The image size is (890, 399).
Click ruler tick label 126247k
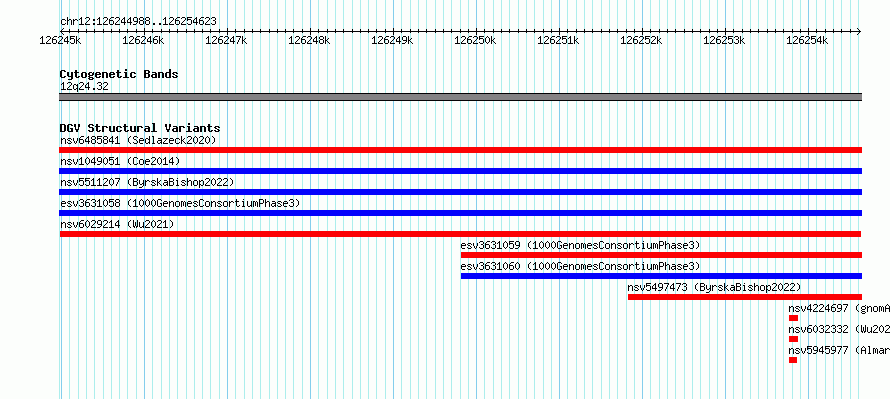[226, 40]
